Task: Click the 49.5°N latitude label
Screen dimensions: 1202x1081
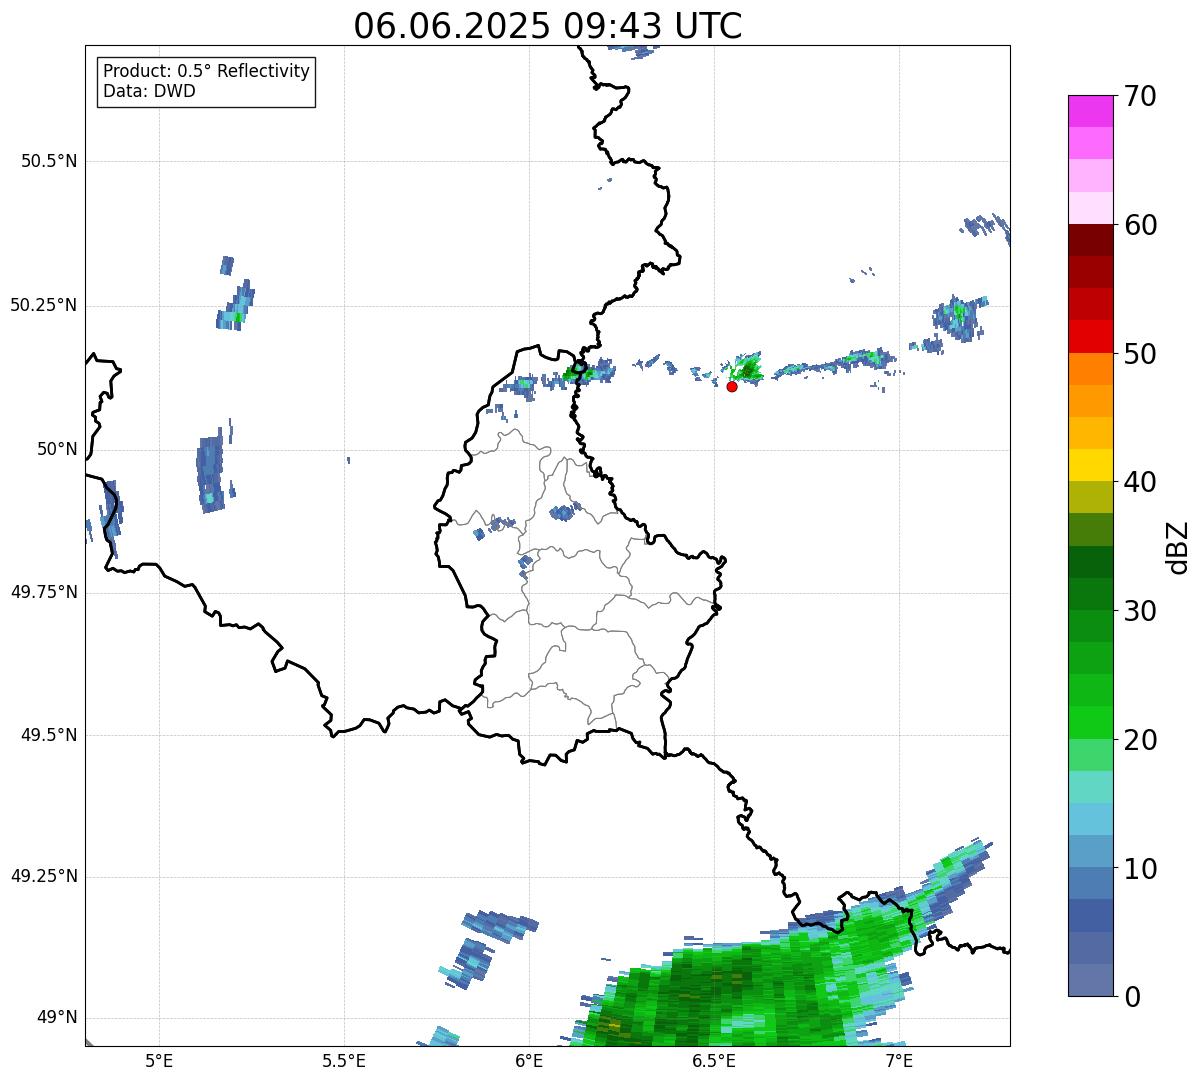Action: (49, 735)
